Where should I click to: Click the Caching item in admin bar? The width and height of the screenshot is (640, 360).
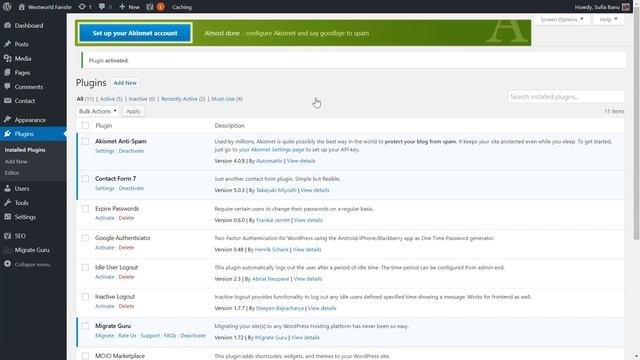182,7
